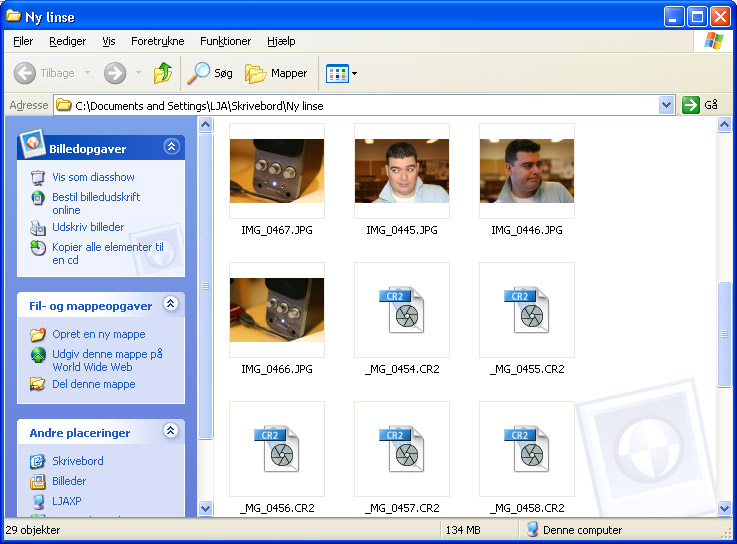Open the Søg search tool
Viewport: 737px width, 544px height.
point(211,73)
